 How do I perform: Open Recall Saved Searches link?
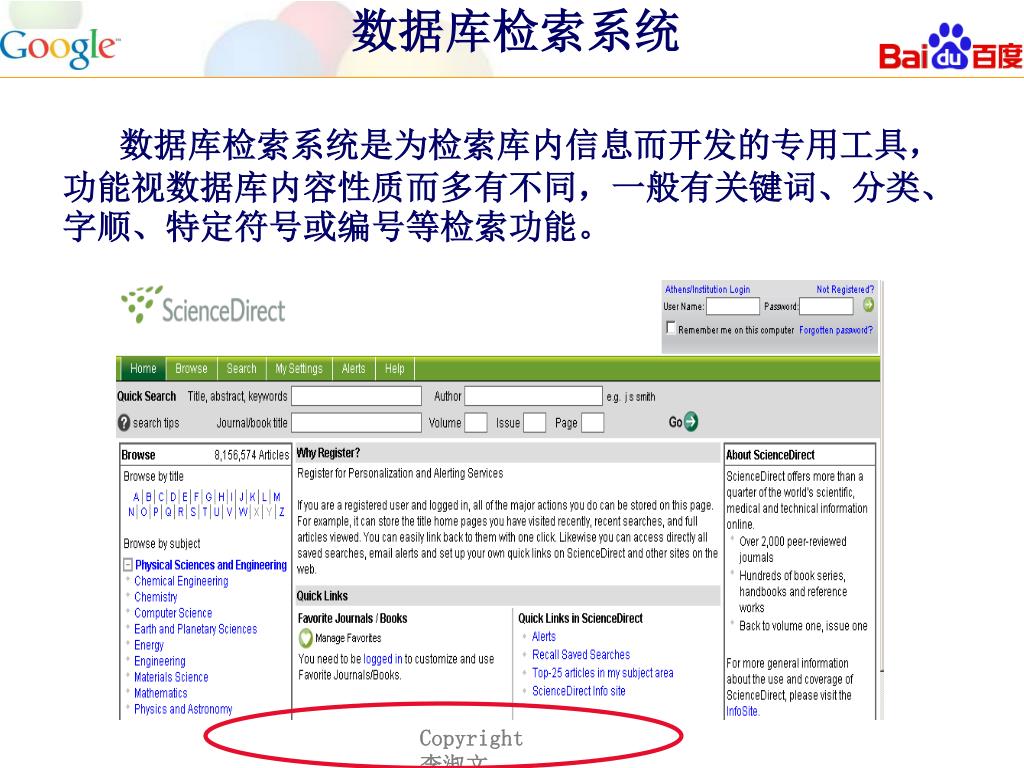(581, 654)
